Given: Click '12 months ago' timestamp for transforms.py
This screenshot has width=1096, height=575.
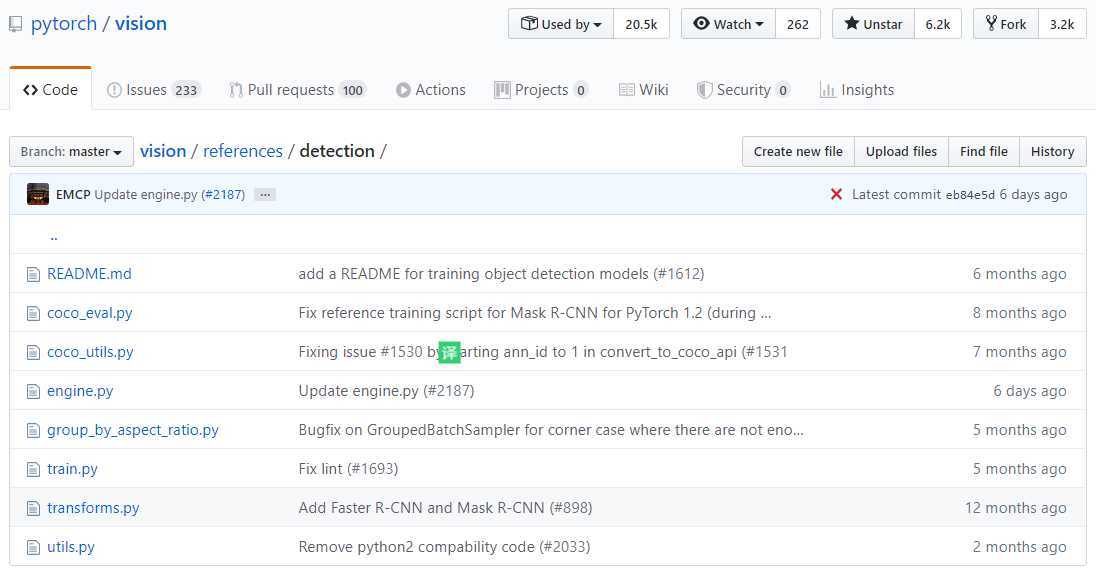Looking at the screenshot, I should 1016,508.
